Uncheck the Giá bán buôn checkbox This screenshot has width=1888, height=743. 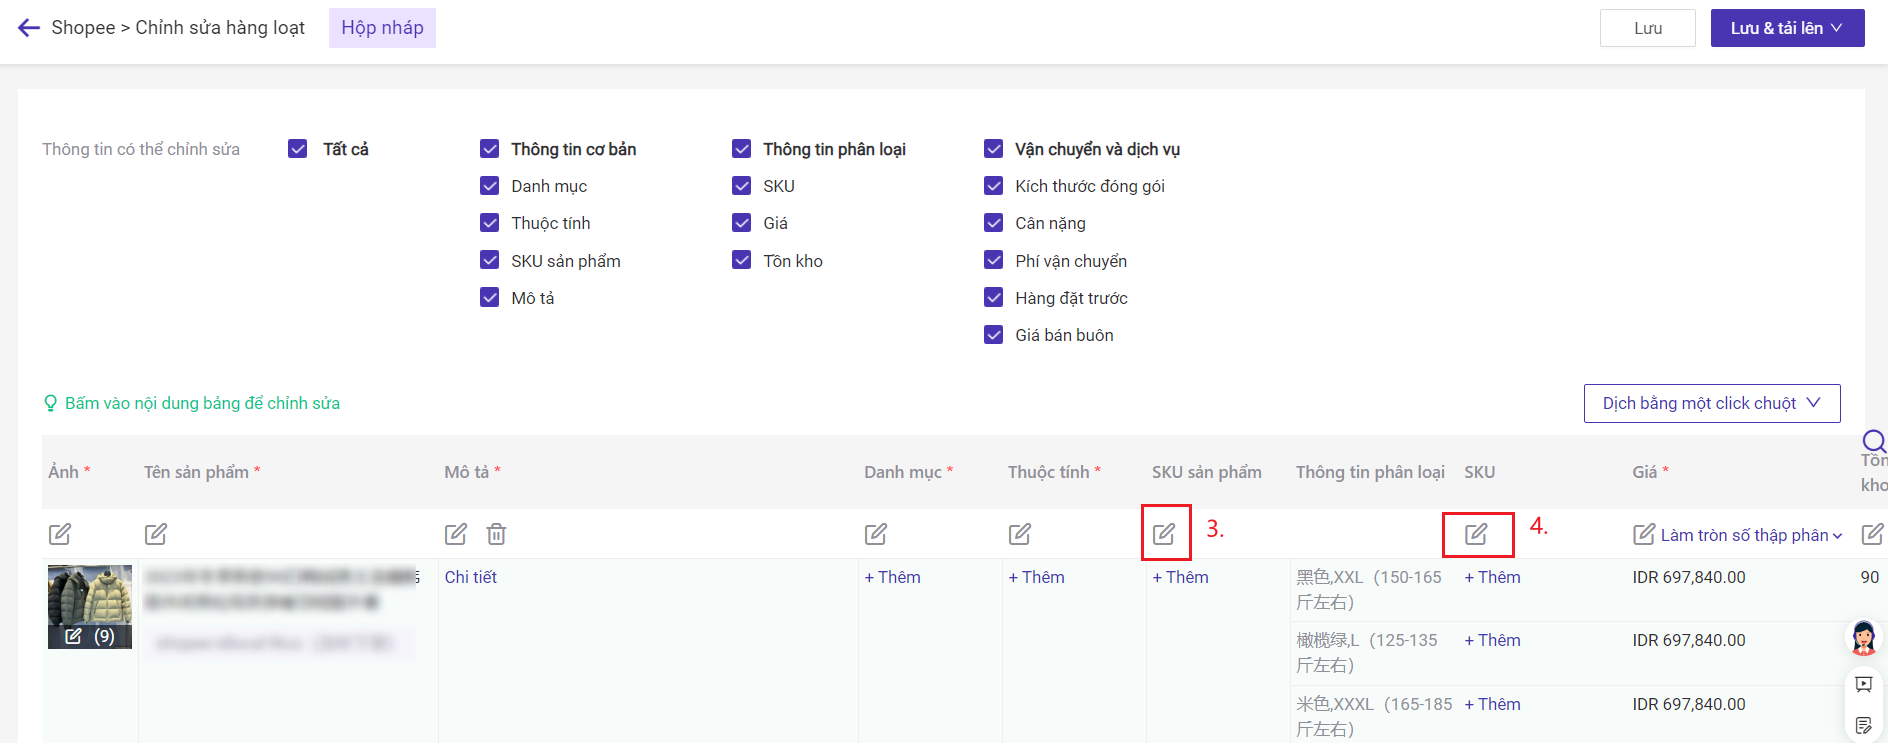pos(994,335)
